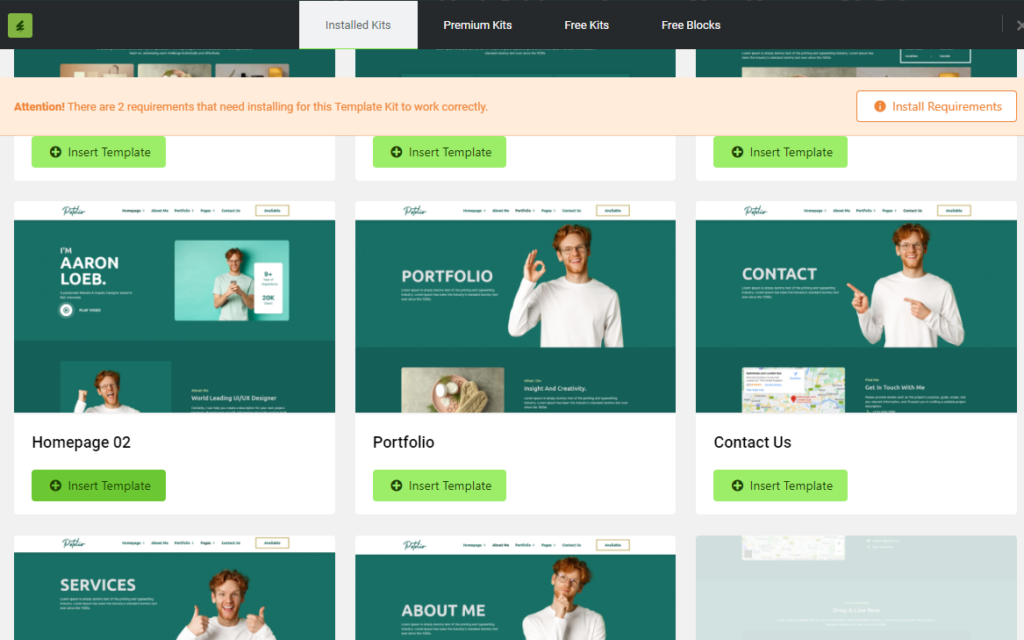Open the Free Kits tab
The height and width of the screenshot is (640, 1024).
(586, 25)
